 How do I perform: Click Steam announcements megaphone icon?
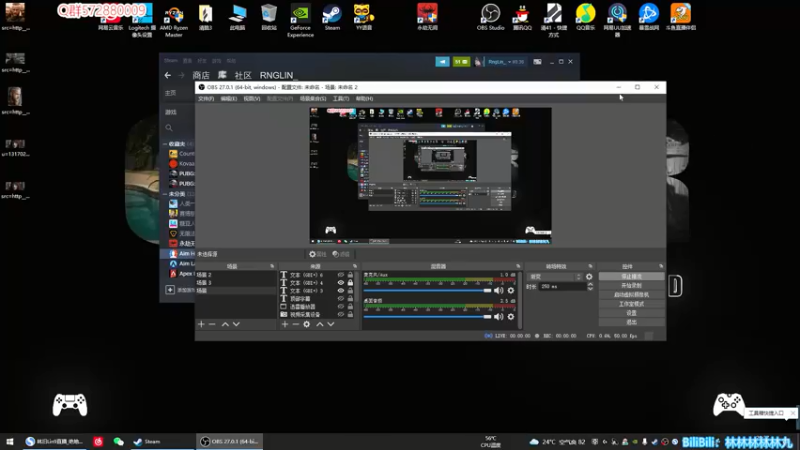click(442, 62)
